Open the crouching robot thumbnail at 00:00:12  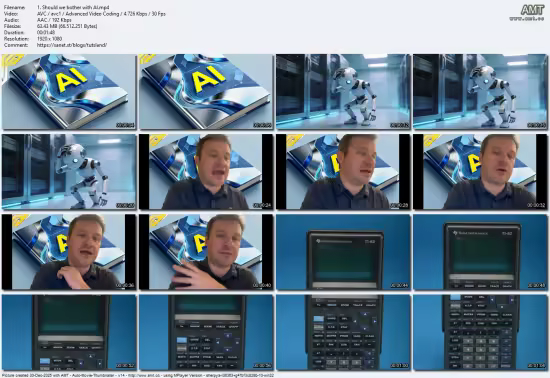tap(343, 92)
